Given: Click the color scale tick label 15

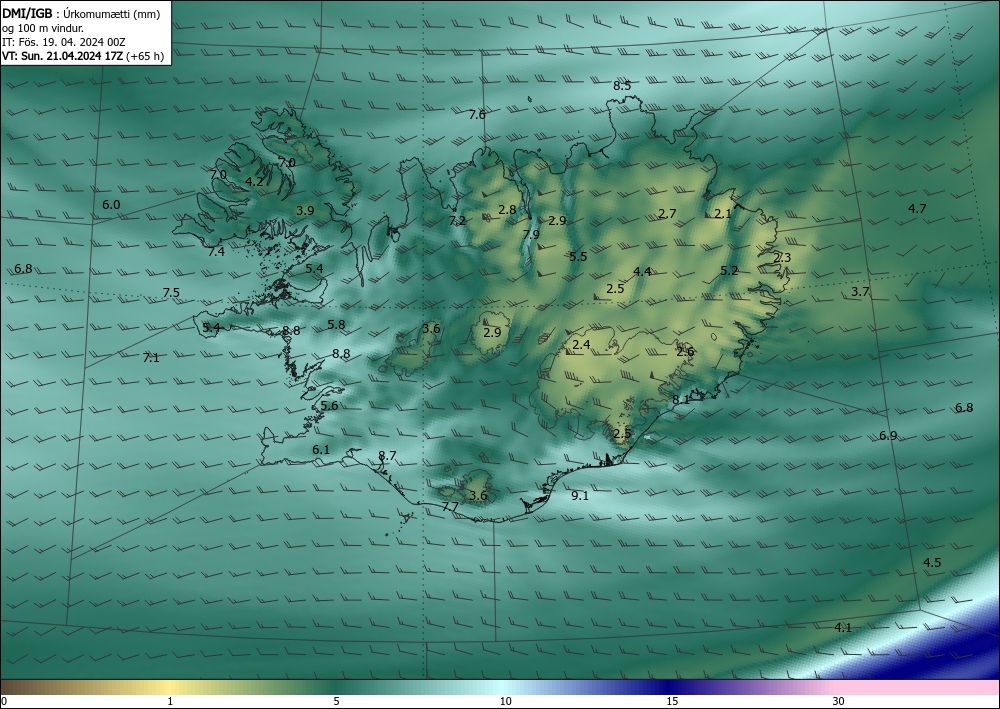Looking at the screenshot, I should click(672, 701).
